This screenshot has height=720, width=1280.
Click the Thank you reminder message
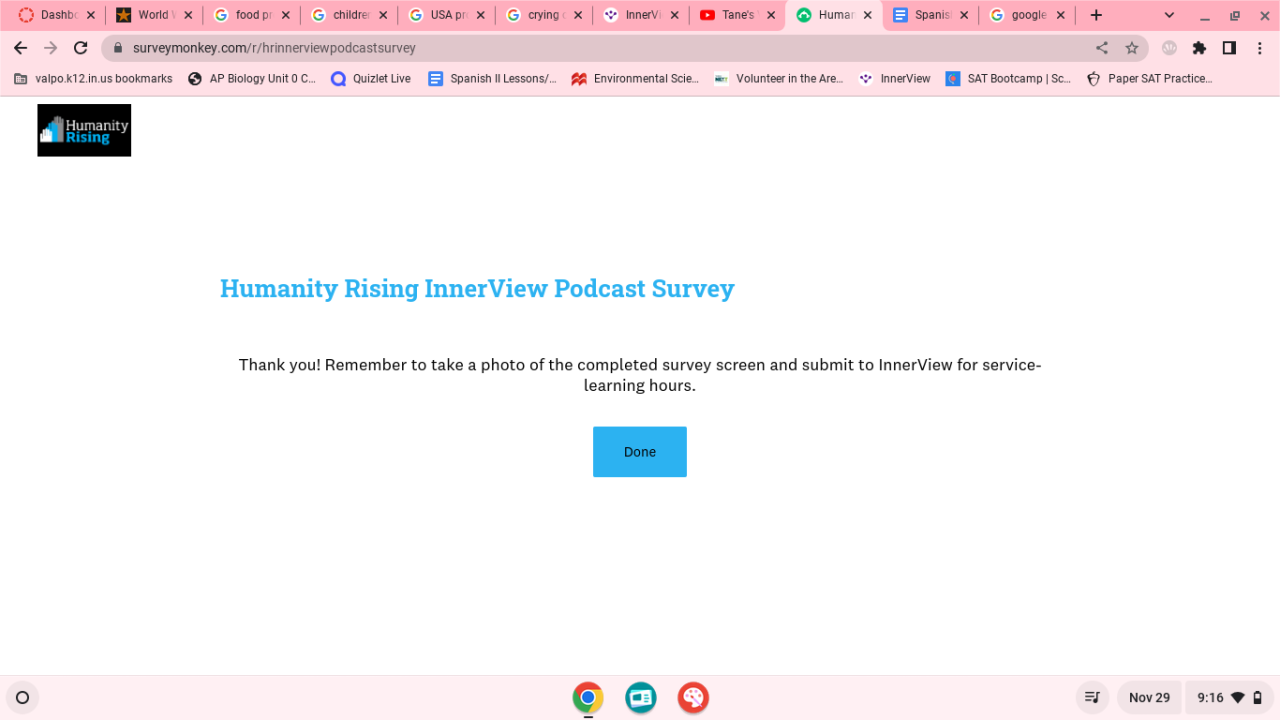point(640,375)
